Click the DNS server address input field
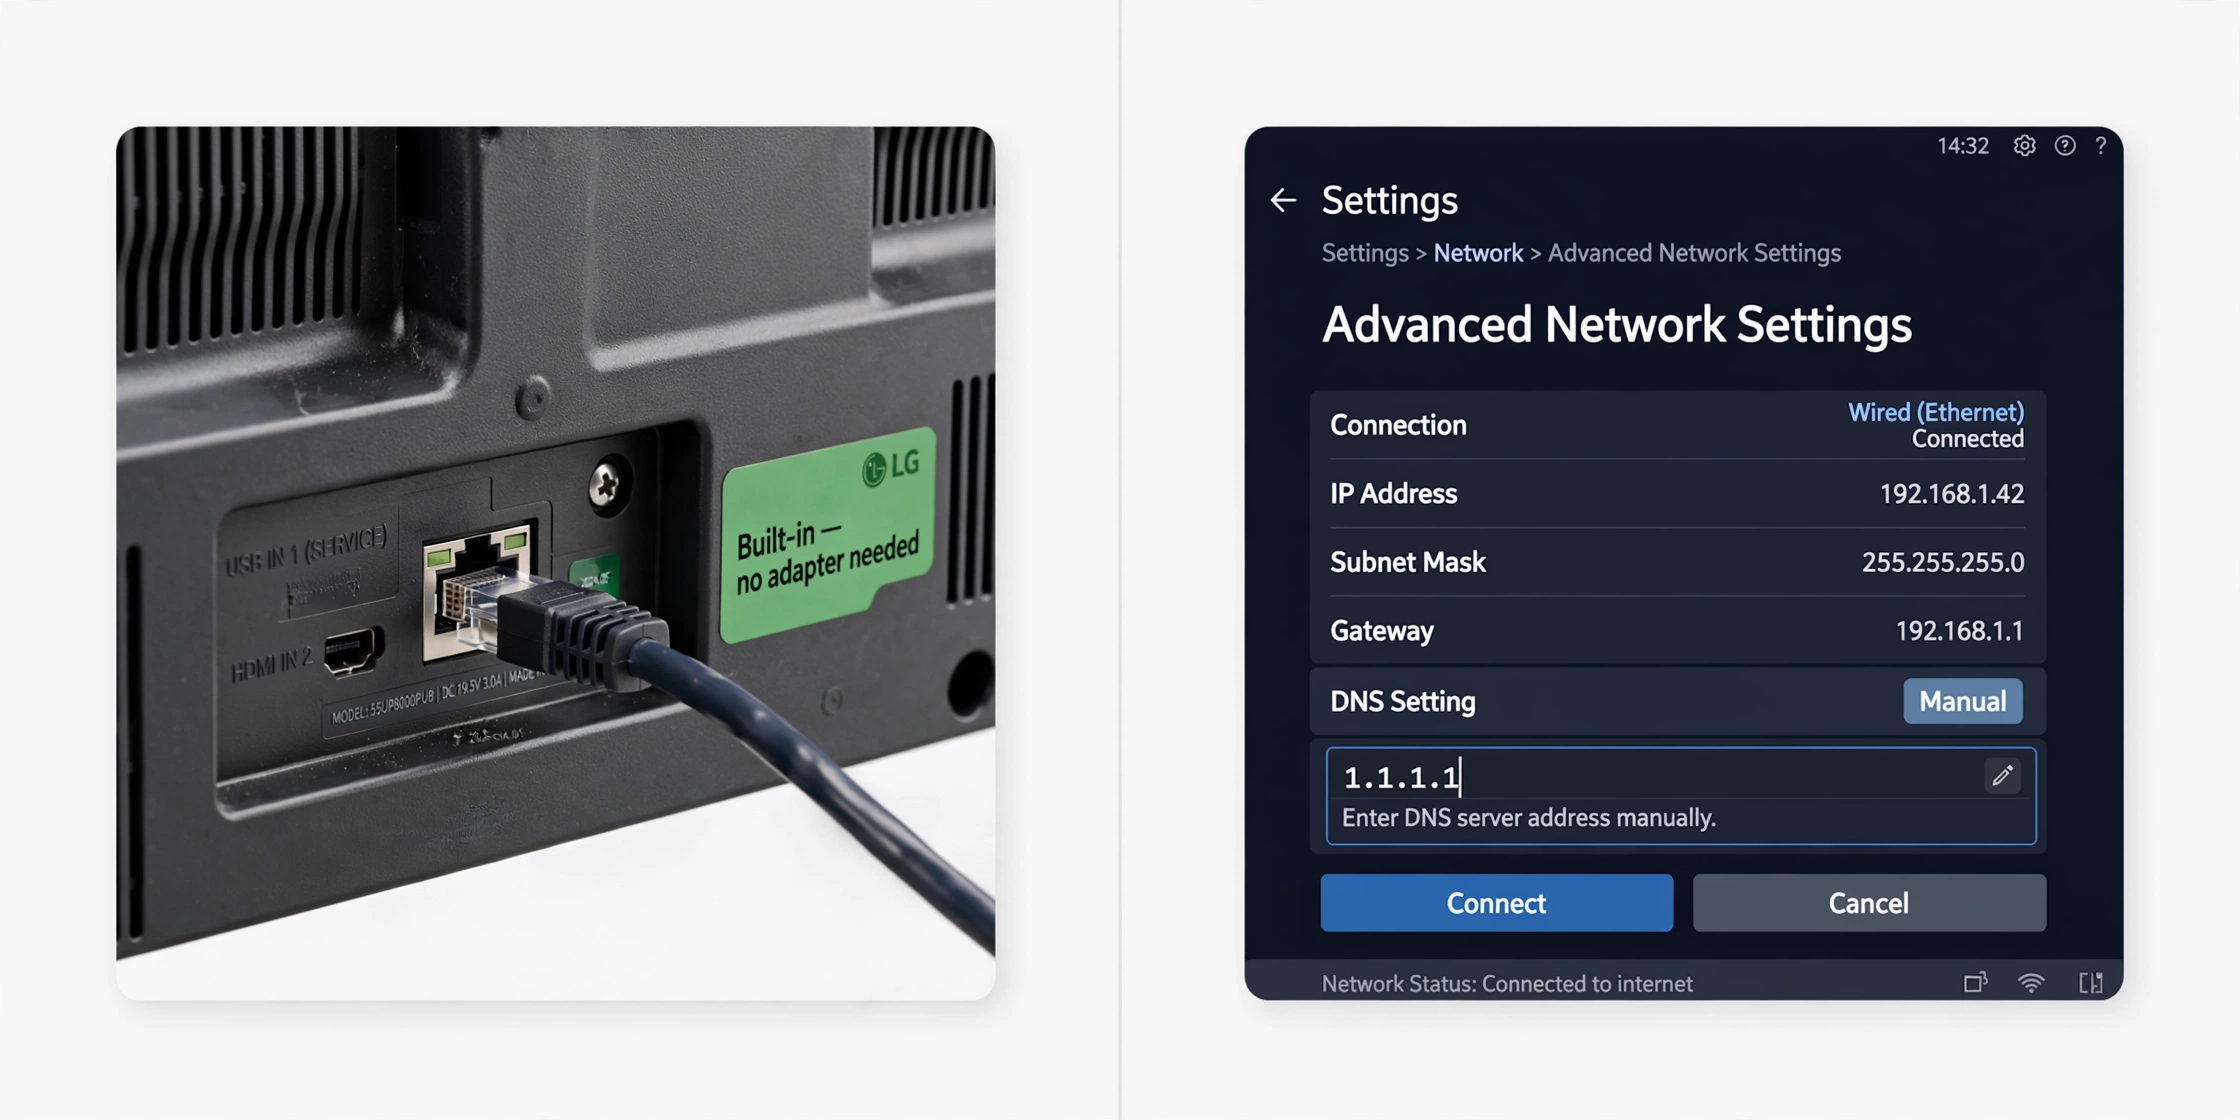 coord(1680,796)
